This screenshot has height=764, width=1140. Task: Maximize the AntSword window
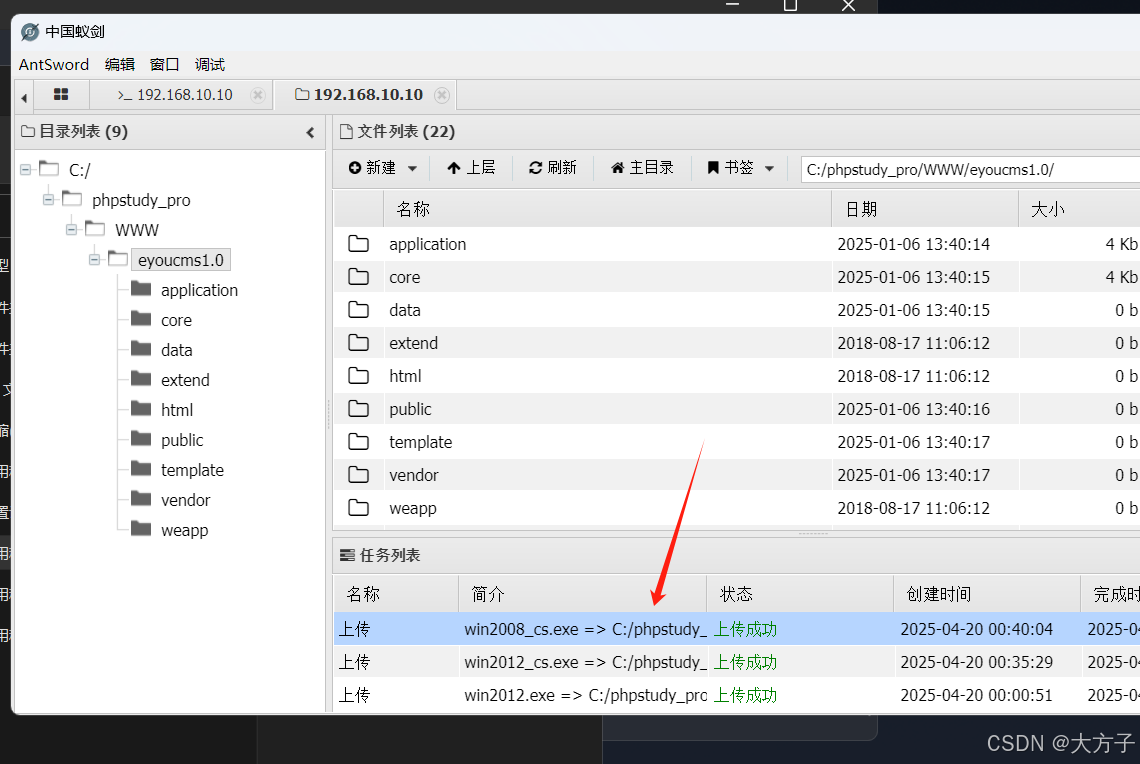[x=790, y=6]
